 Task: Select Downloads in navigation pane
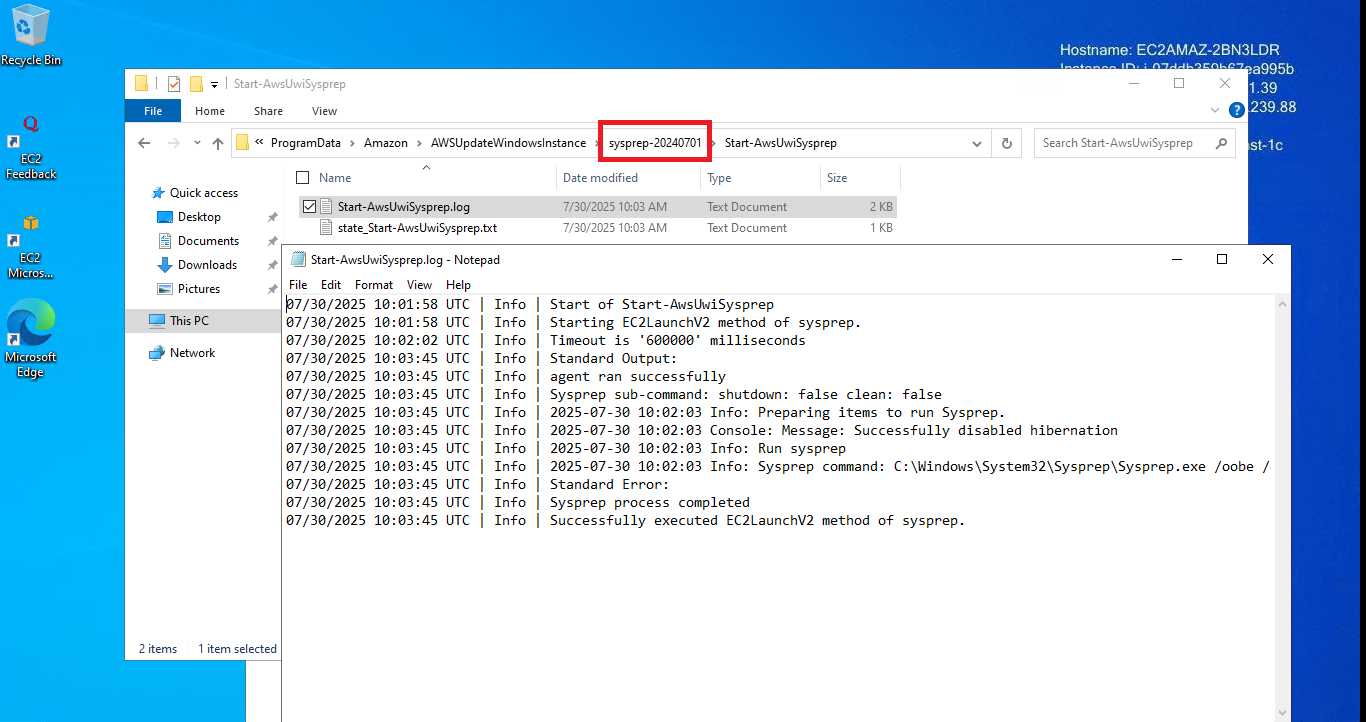click(x=207, y=265)
